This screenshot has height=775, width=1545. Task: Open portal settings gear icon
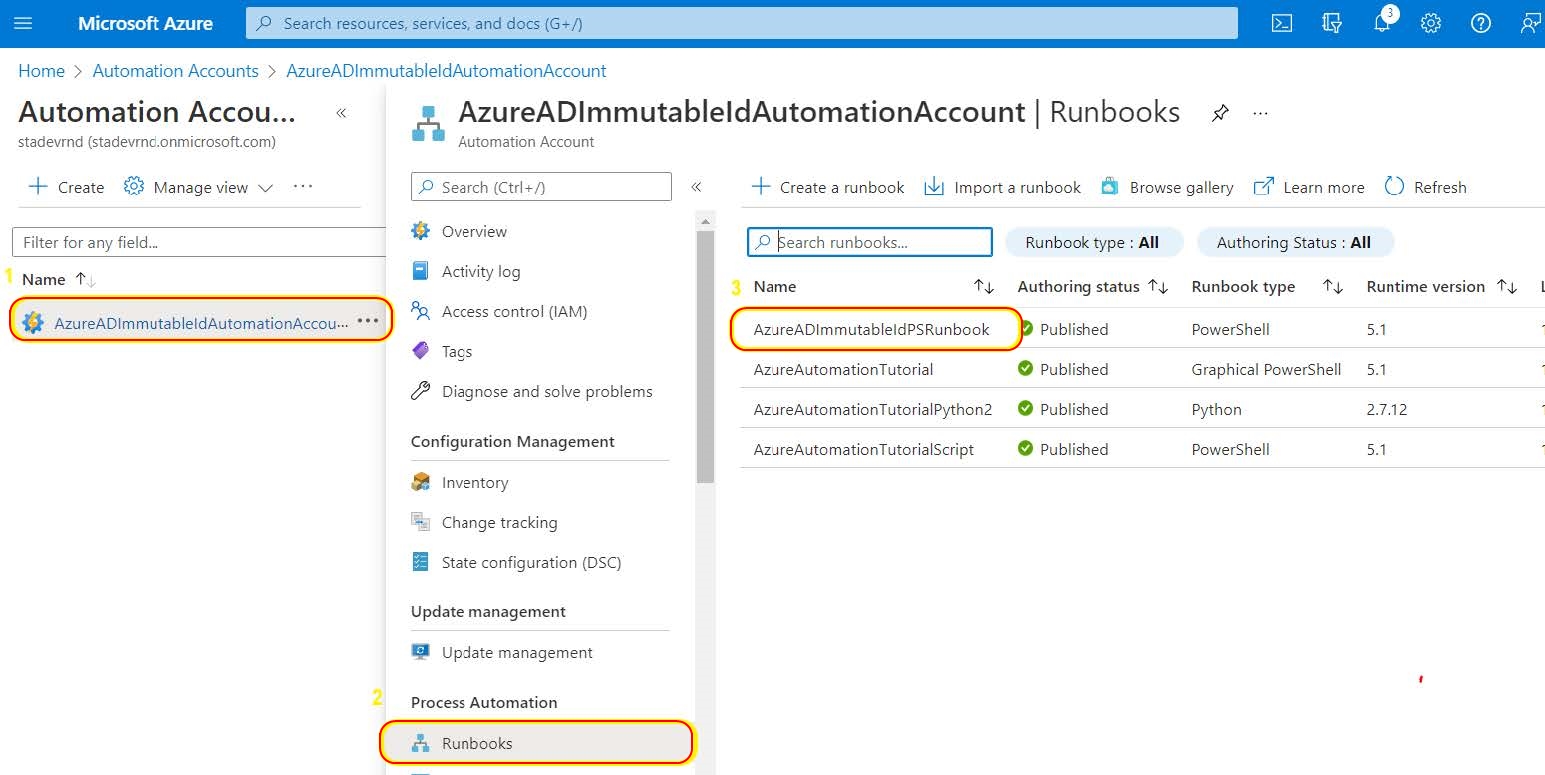1431,23
